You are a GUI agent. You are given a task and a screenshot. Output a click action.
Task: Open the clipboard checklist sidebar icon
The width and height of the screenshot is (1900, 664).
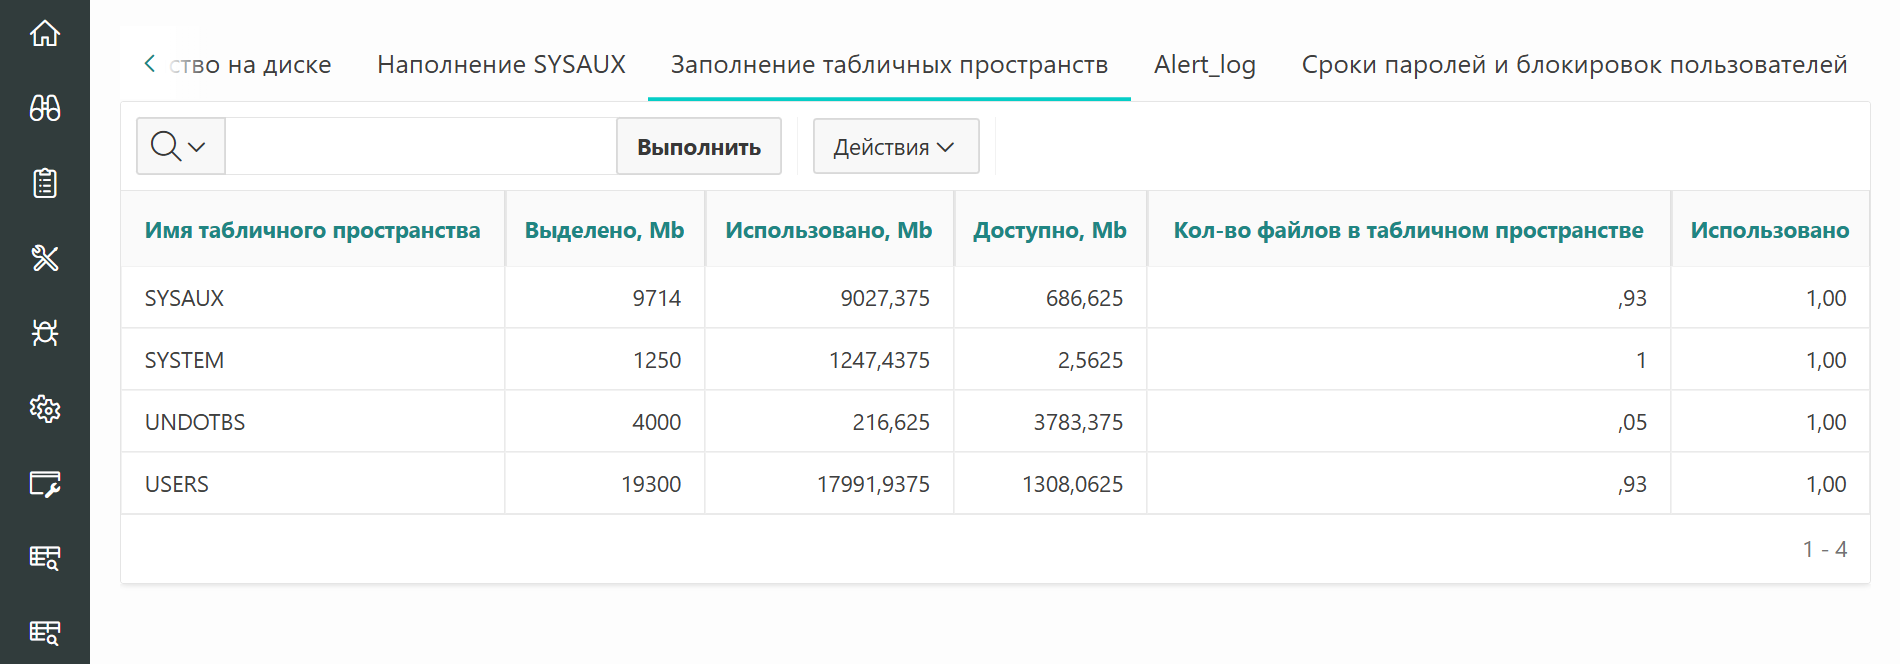coord(45,183)
